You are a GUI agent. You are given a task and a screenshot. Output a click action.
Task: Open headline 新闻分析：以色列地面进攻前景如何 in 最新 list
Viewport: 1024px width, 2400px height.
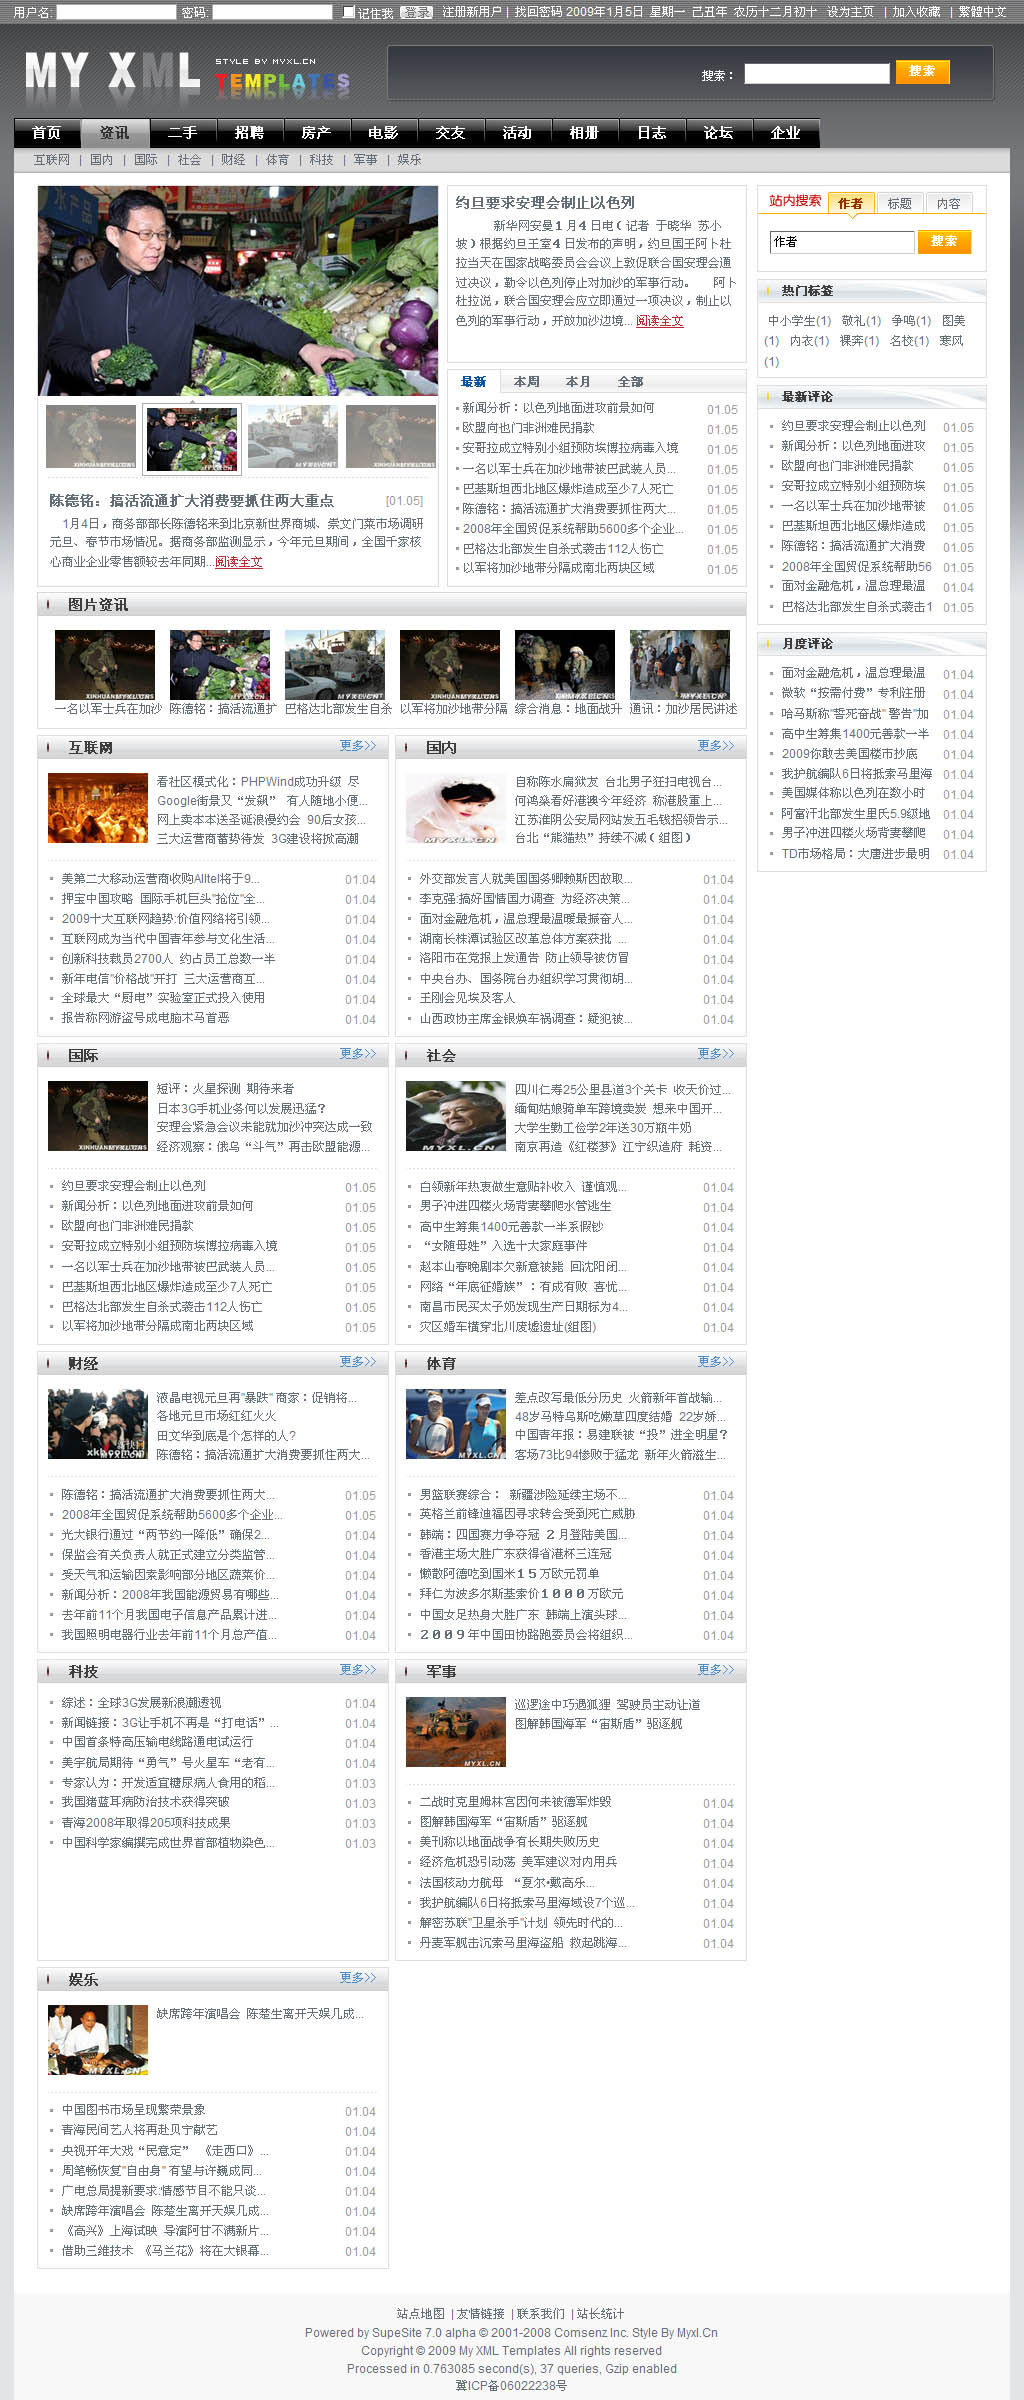point(558,408)
